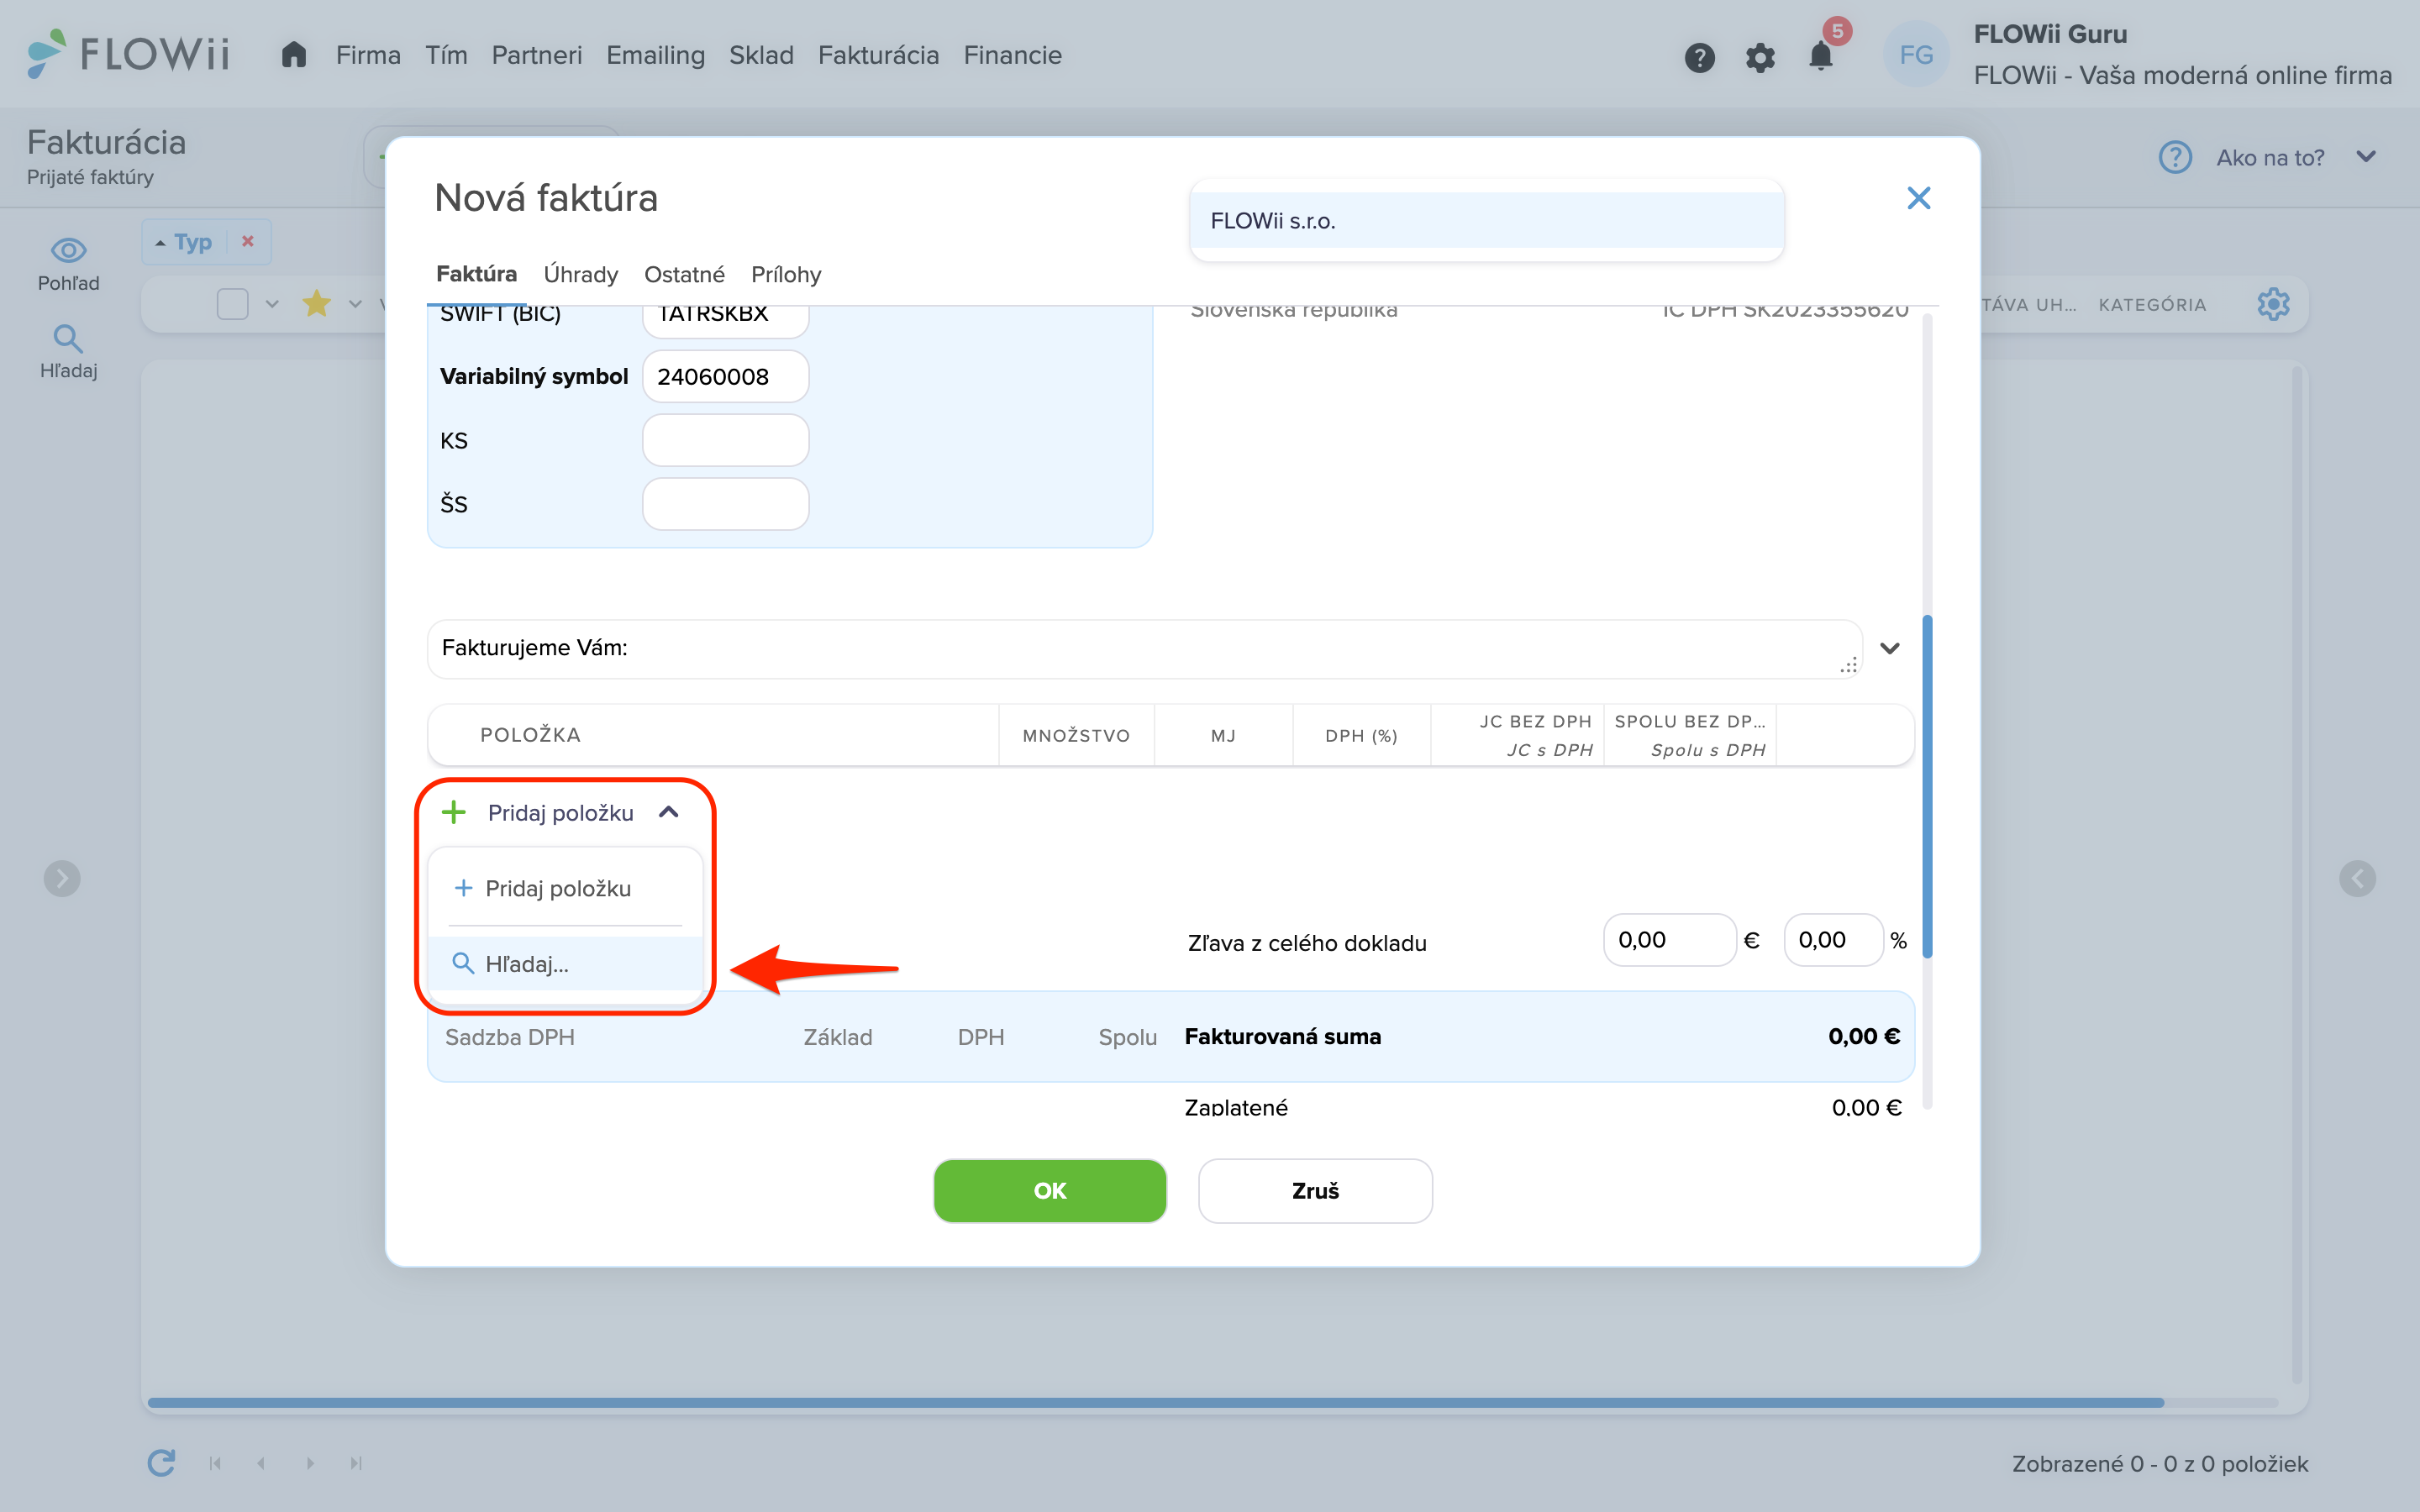
Task: Remove the Typ filter with the x
Action: coord(248,241)
